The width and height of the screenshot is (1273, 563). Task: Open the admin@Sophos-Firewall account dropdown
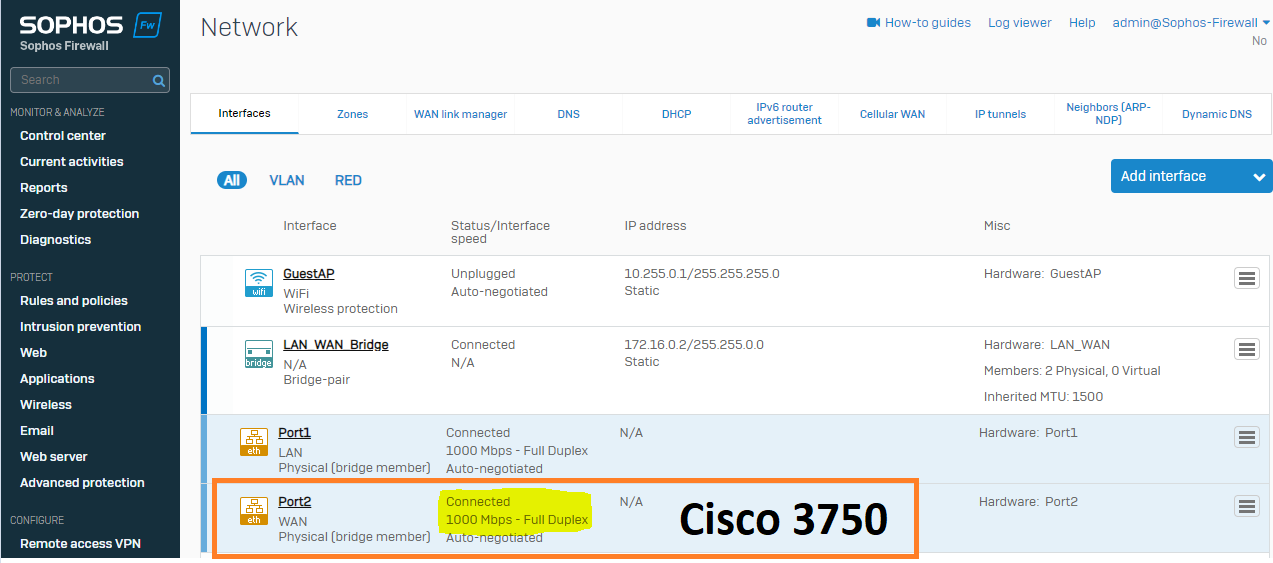click(1190, 23)
